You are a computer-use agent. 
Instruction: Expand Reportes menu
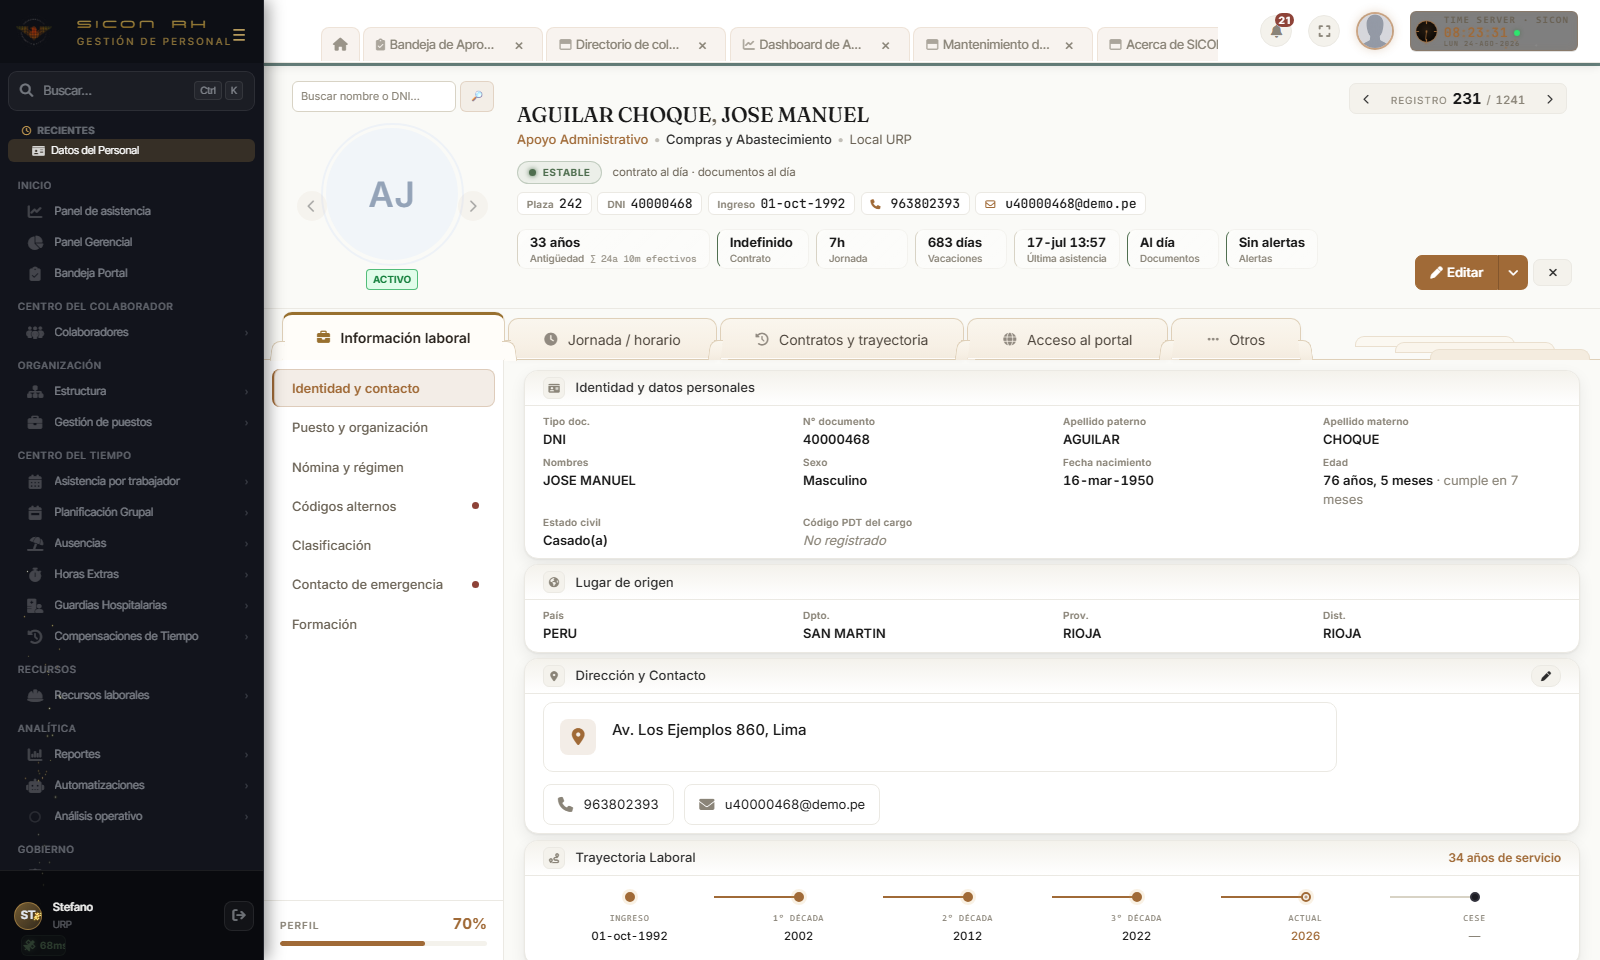(x=132, y=754)
